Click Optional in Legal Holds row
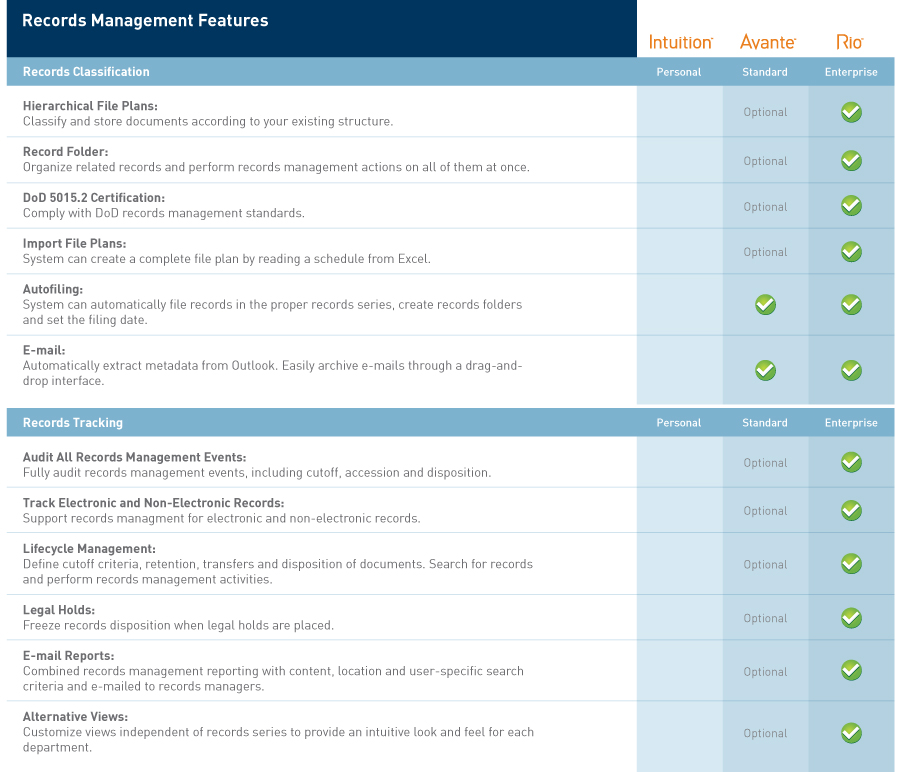 pos(765,619)
